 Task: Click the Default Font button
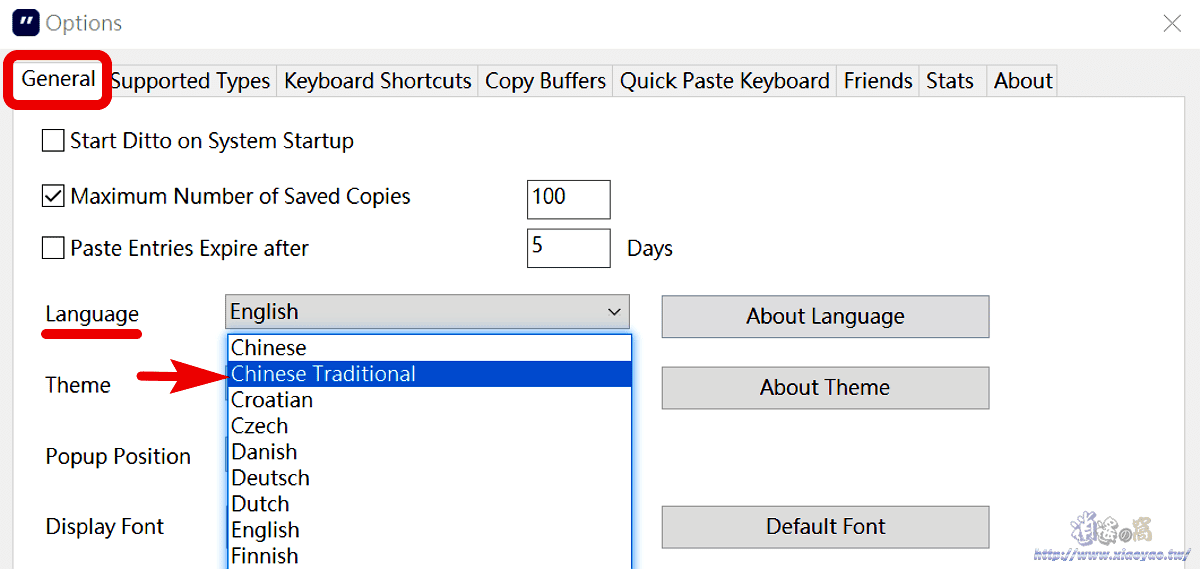click(x=825, y=527)
